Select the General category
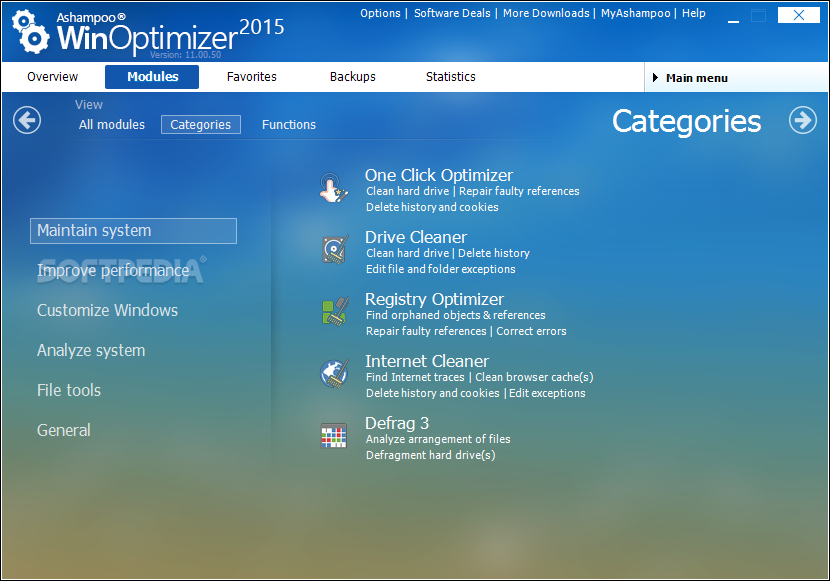Viewport: 830px width, 581px height. pos(64,430)
